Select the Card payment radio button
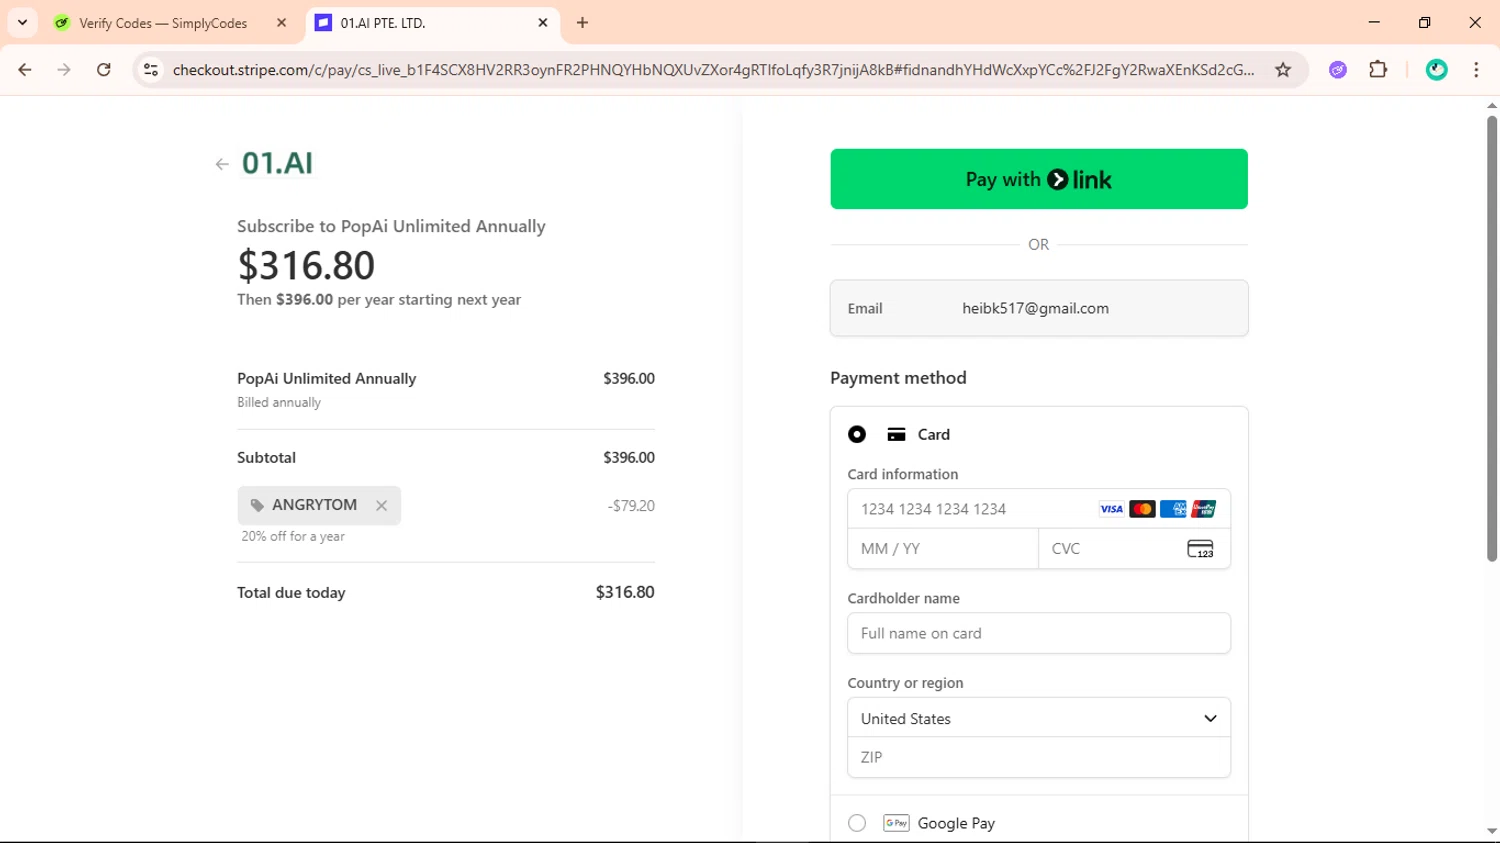1500x843 pixels. click(857, 434)
